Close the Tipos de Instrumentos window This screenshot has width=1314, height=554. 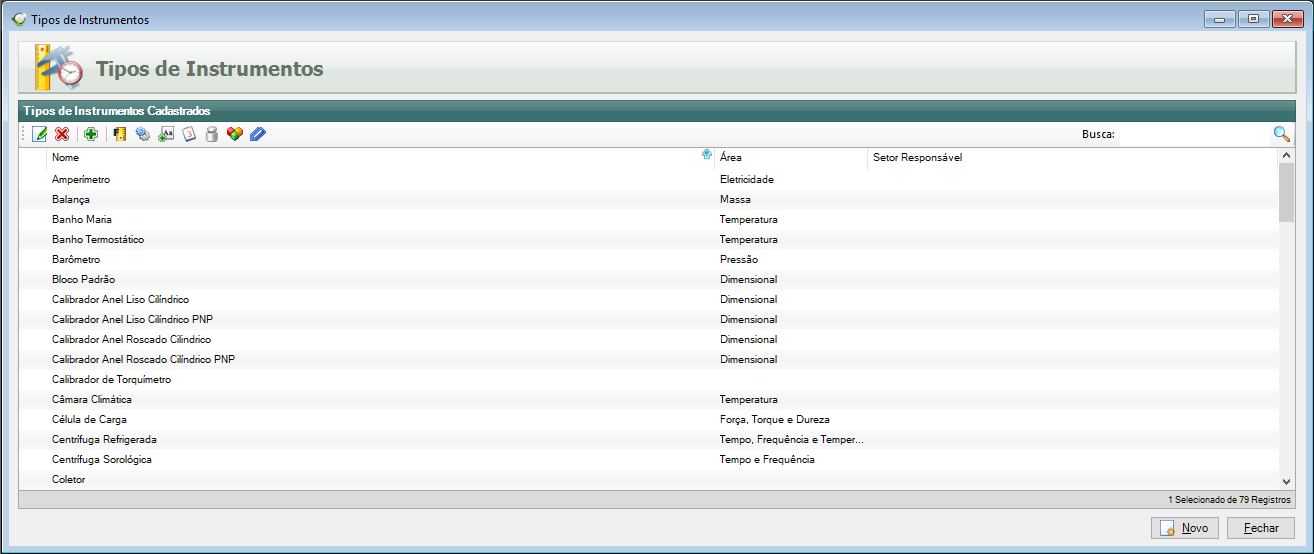pyautogui.click(x=1287, y=19)
